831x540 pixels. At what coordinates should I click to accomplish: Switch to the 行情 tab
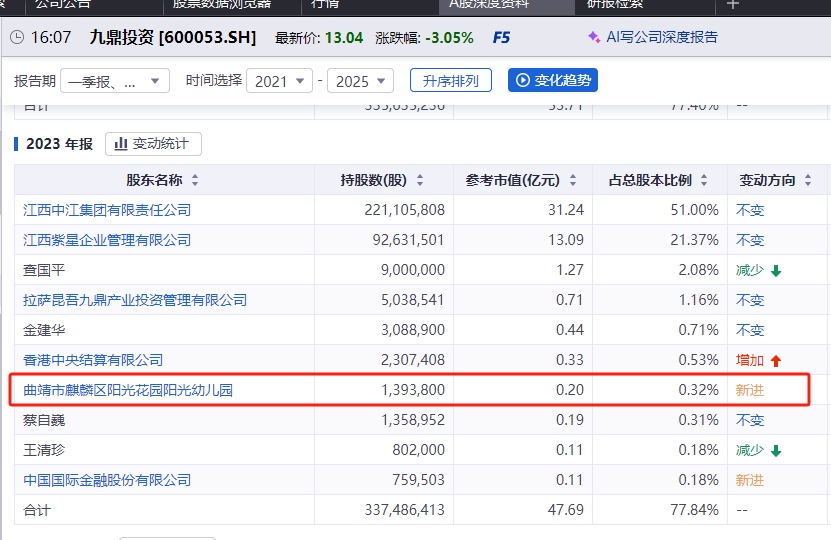click(x=324, y=4)
